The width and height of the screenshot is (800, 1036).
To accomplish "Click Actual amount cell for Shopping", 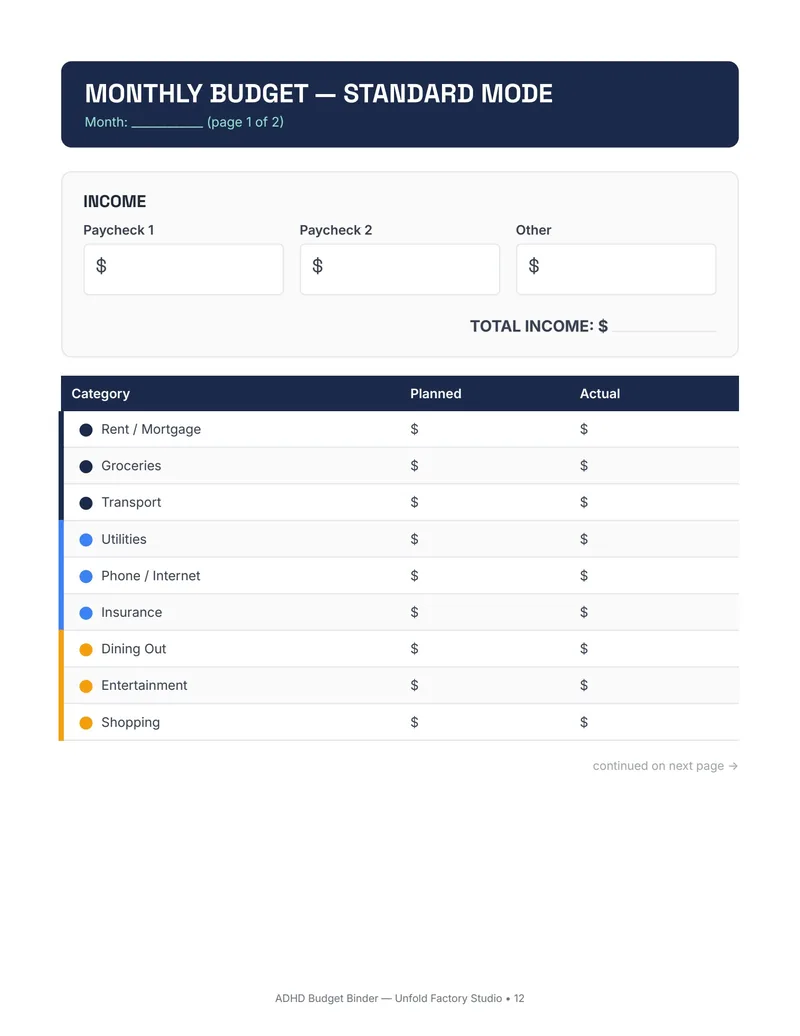I will (655, 722).
